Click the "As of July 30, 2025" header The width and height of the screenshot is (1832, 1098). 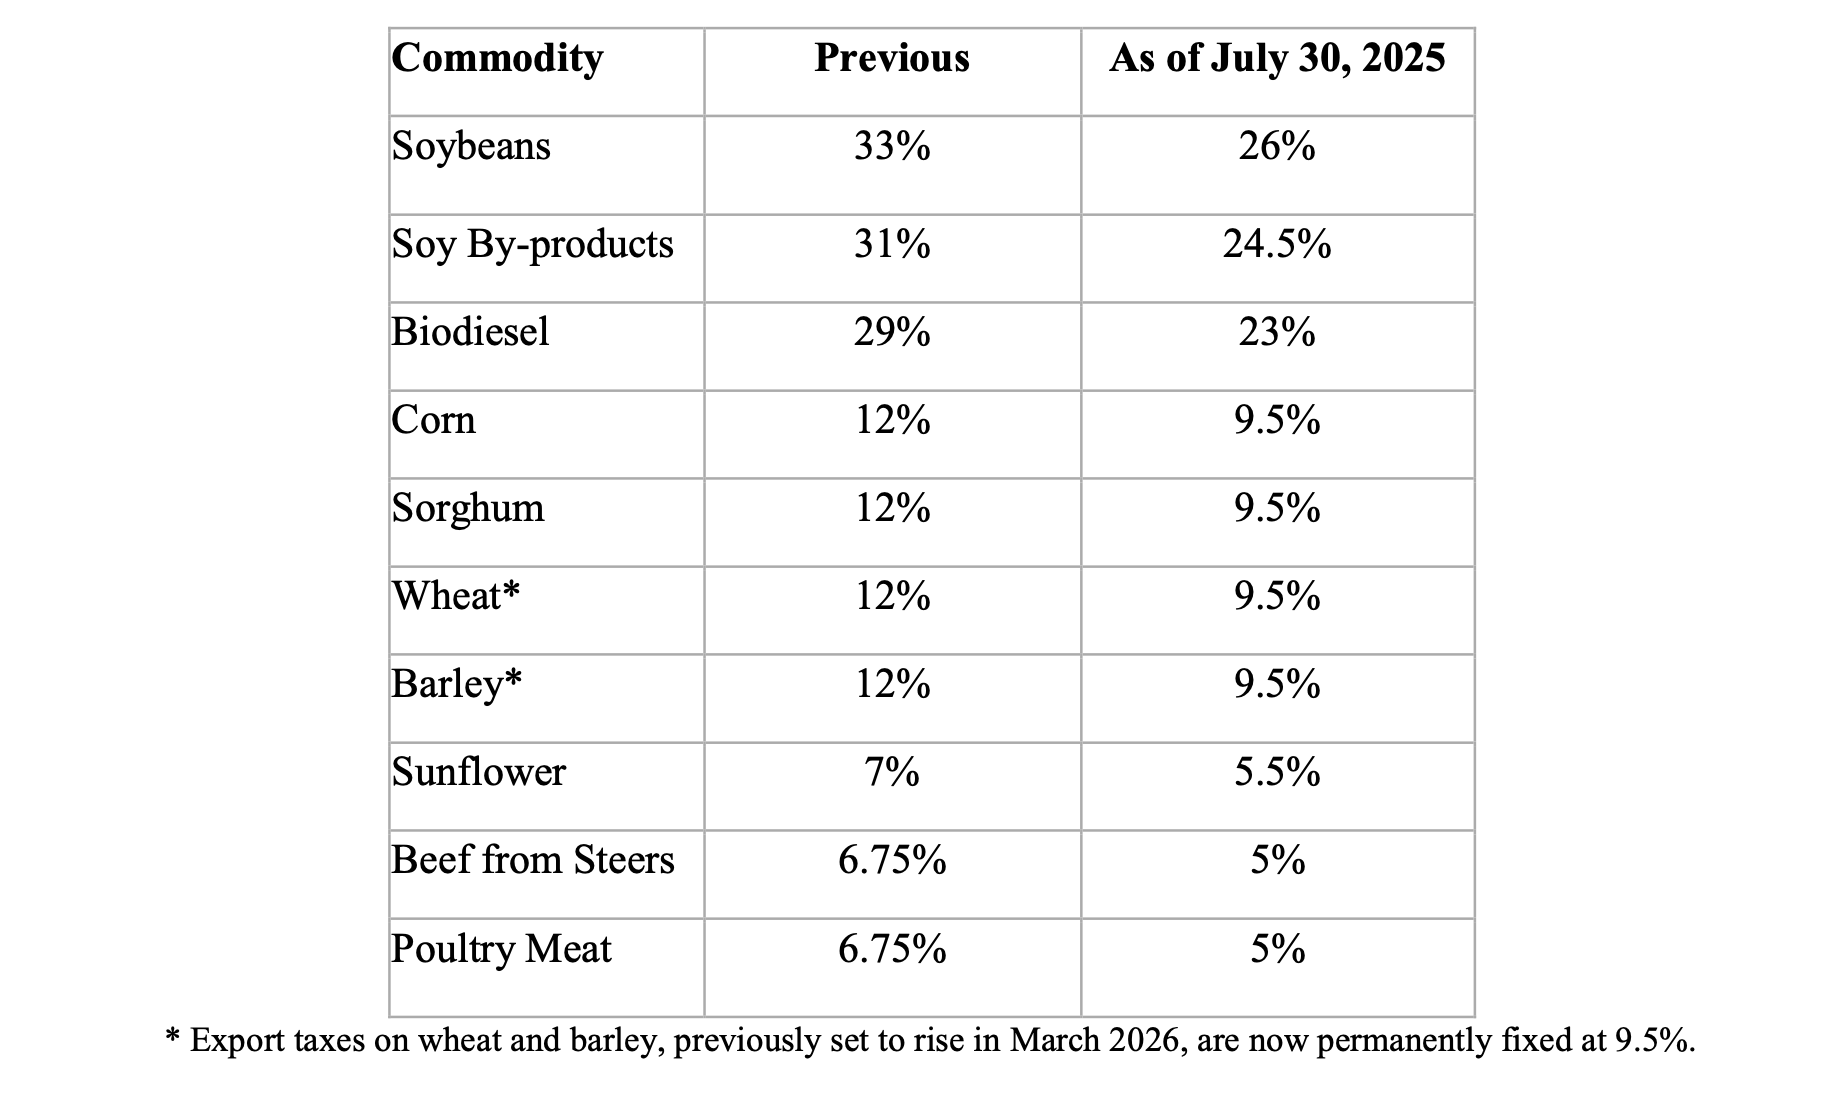point(1277,58)
